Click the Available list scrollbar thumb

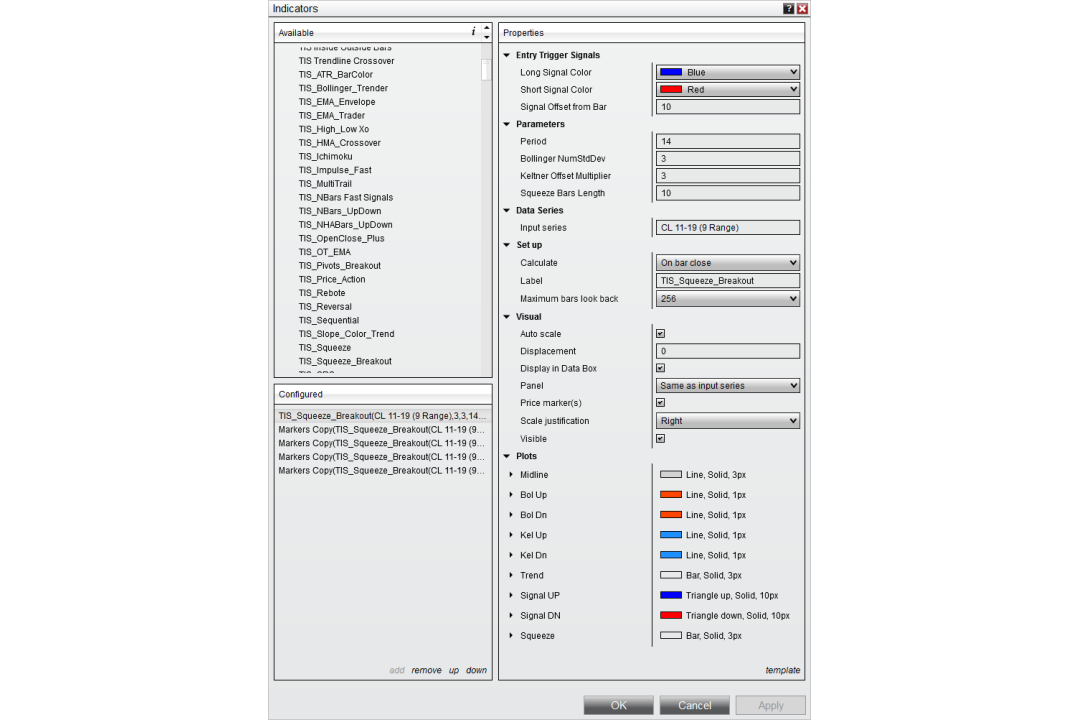(x=486, y=70)
